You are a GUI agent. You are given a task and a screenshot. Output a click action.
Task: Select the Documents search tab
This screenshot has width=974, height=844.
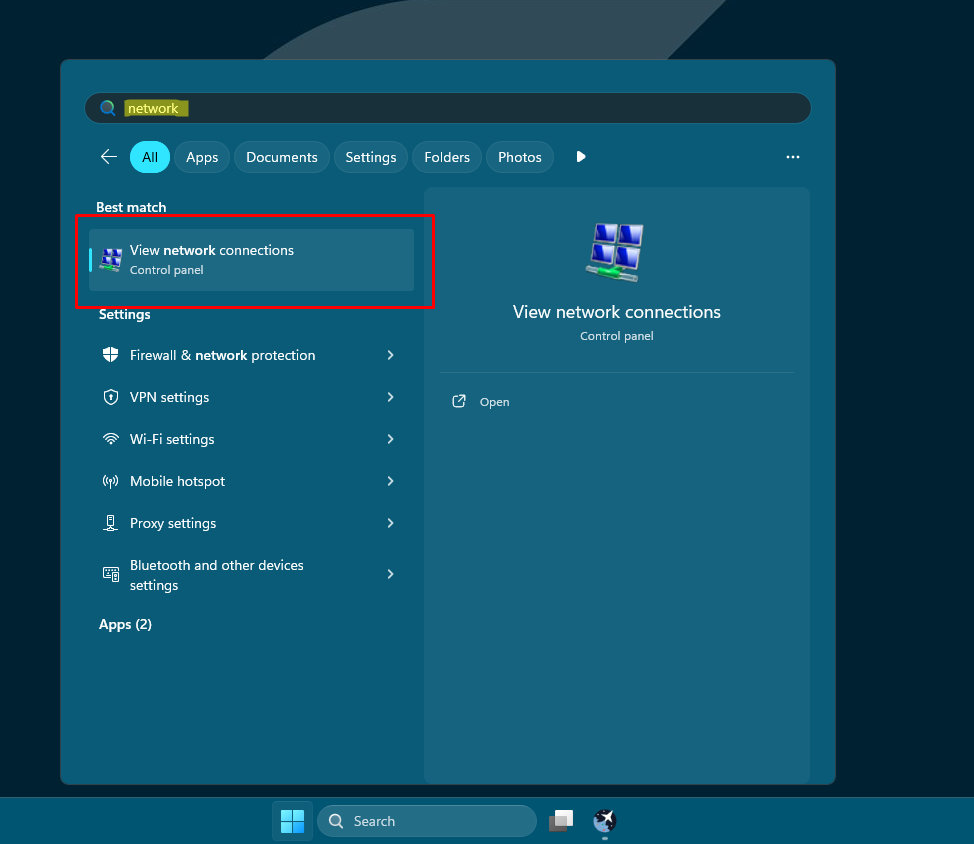pos(281,157)
